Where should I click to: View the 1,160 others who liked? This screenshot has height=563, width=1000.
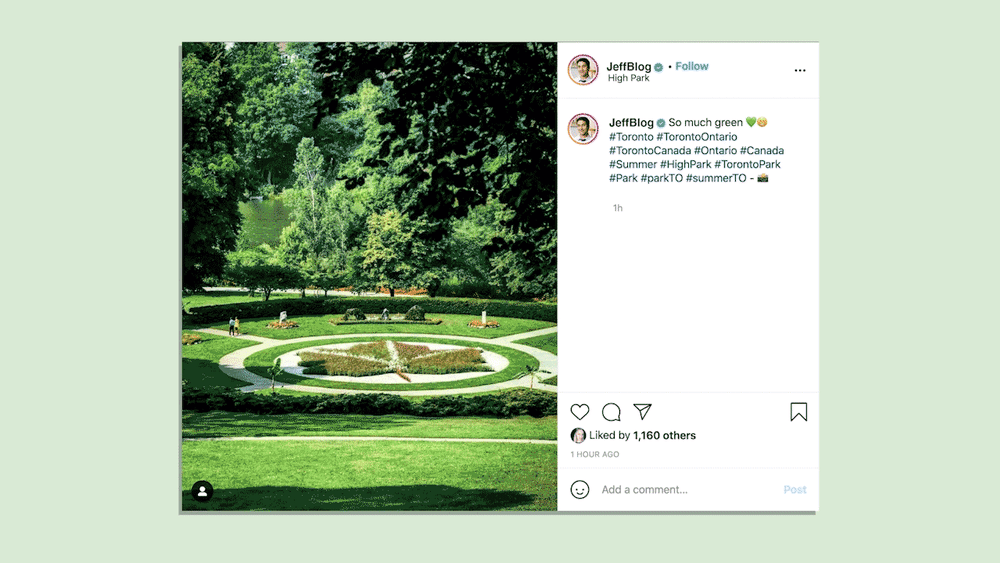665,435
